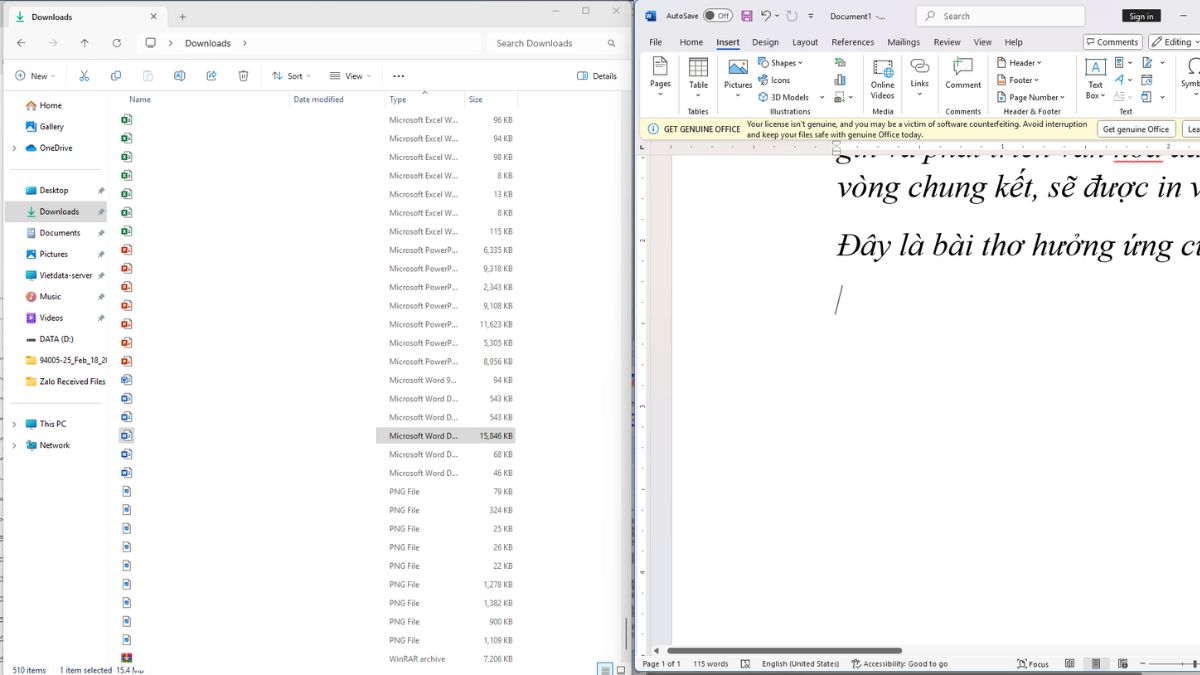The image size is (1200, 675).
Task: Toggle the Details pane in Explorer
Action: 597,76
